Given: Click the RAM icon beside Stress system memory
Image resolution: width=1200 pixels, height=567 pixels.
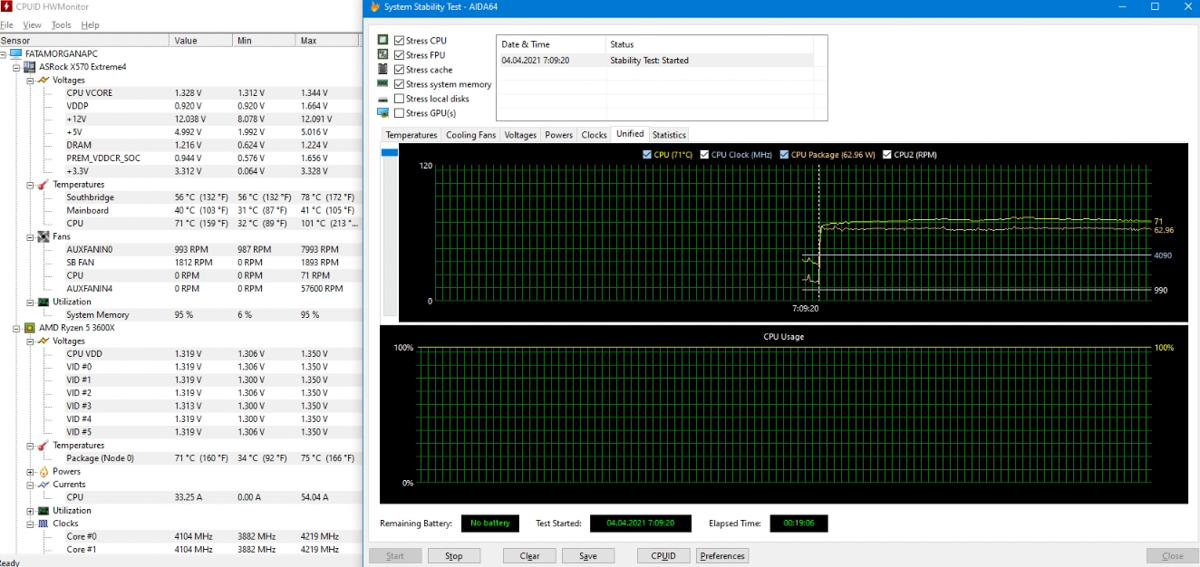Looking at the screenshot, I should tap(383, 84).
